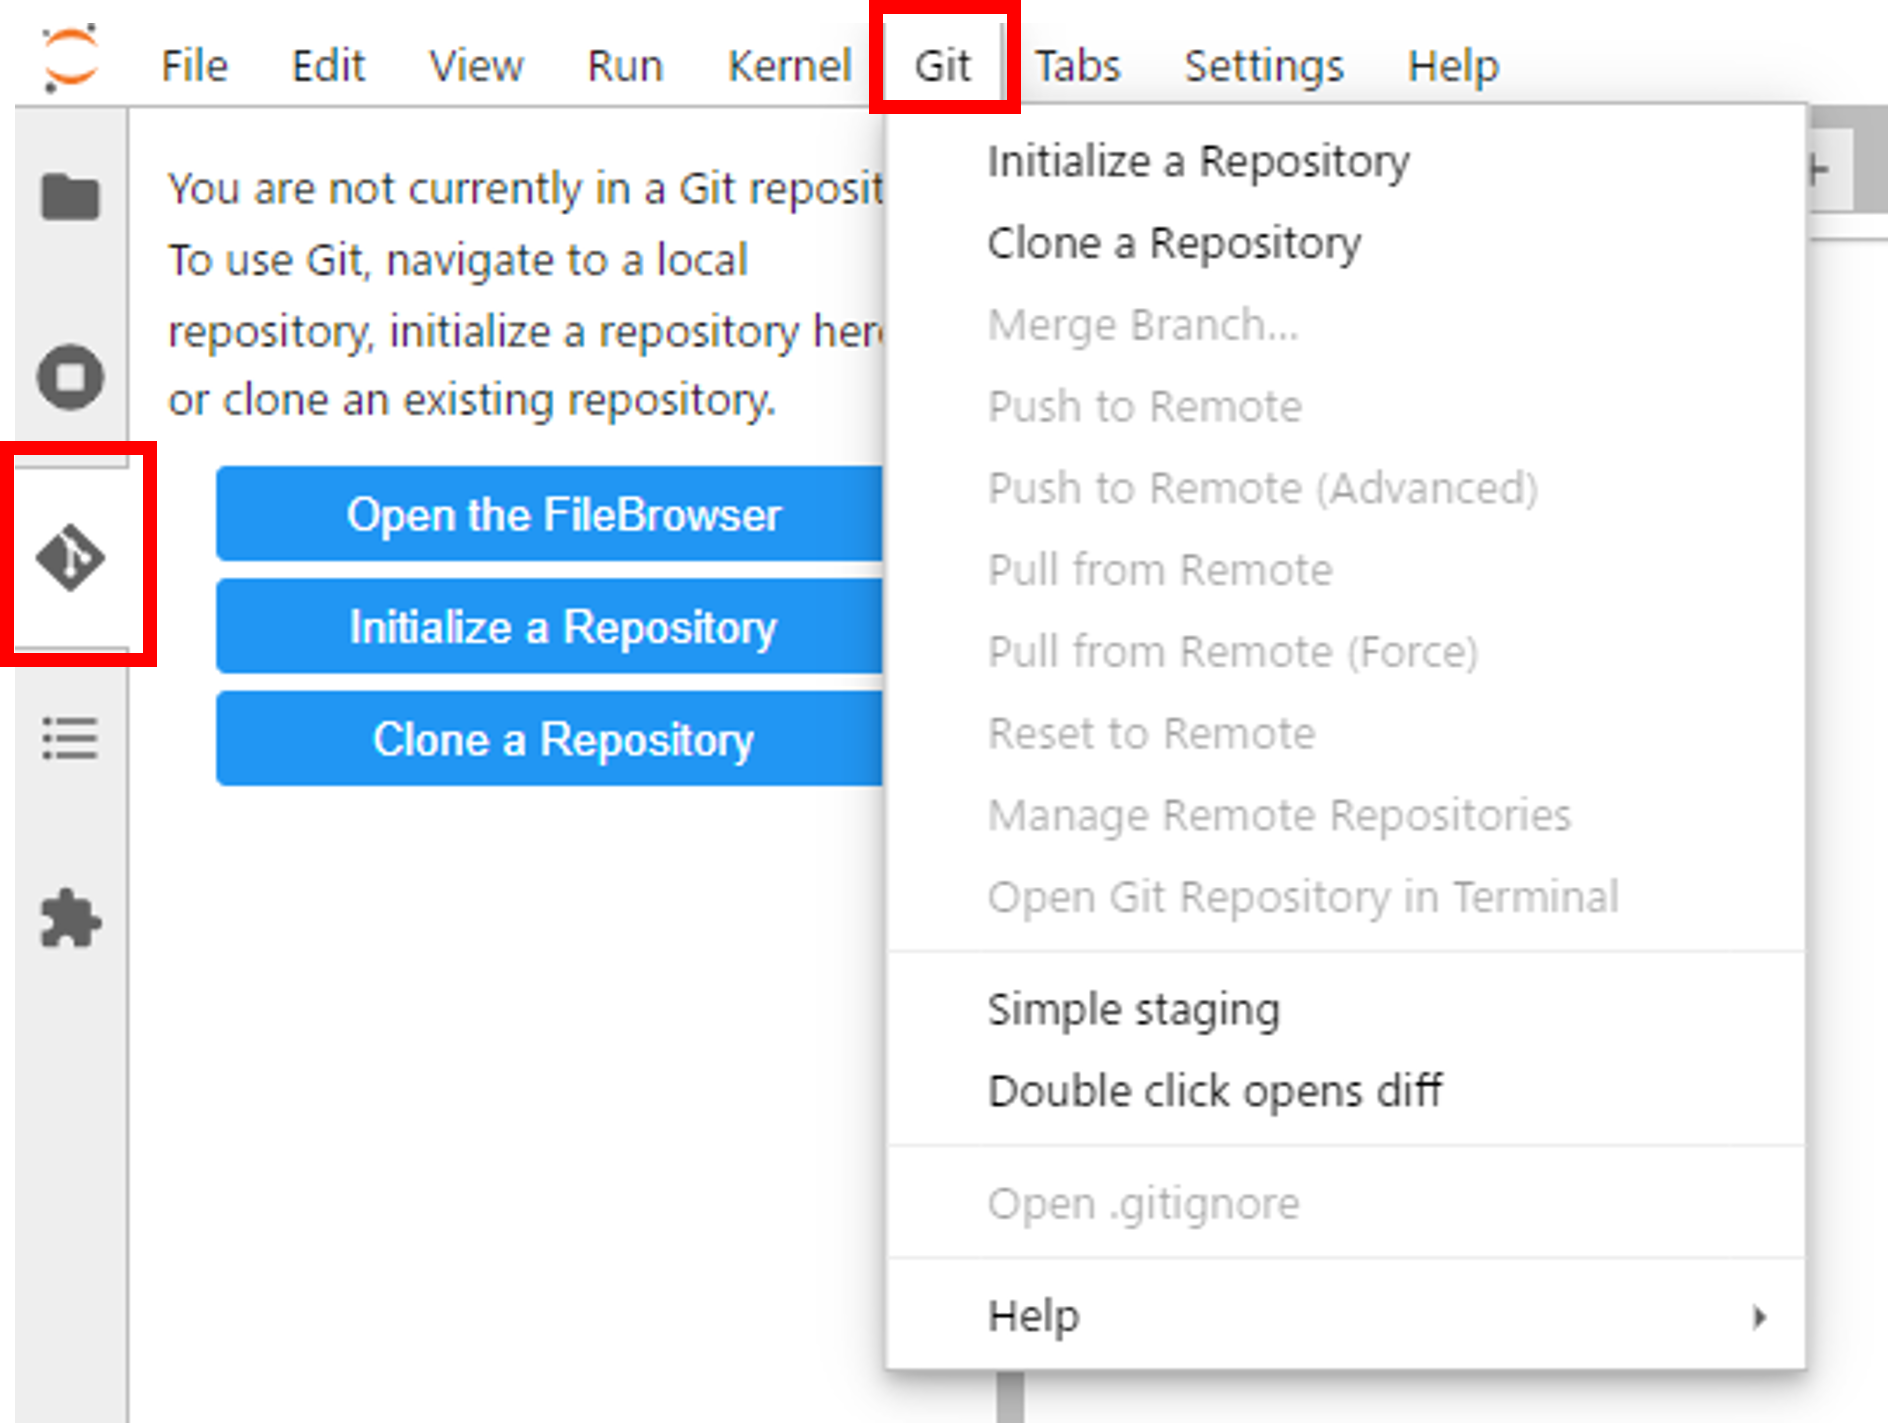The width and height of the screenshot is (1888, 1423).
Task: Click the JupyterLab logo
Action: coord(70,58)
